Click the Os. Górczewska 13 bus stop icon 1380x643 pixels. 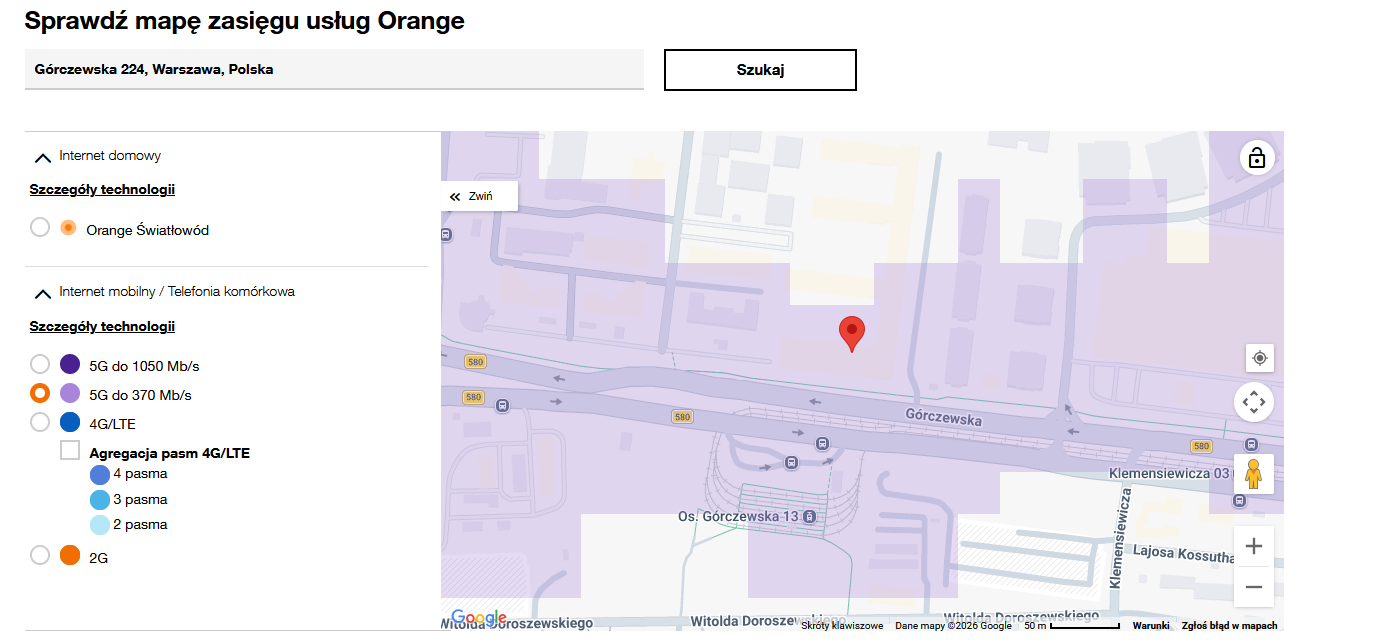click(809, 516)
